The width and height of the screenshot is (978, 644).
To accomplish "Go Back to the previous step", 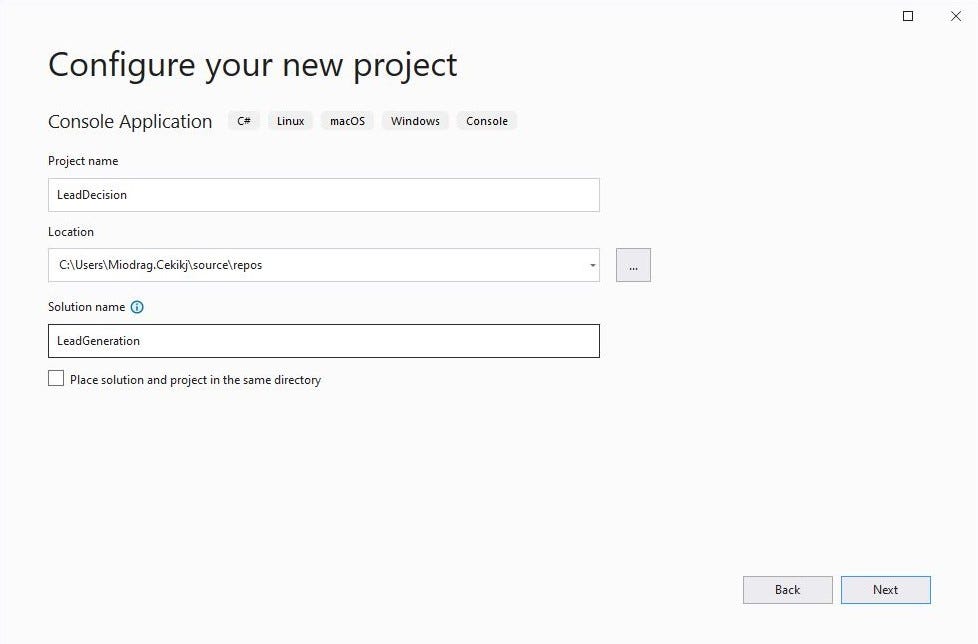I will point(787,590).
